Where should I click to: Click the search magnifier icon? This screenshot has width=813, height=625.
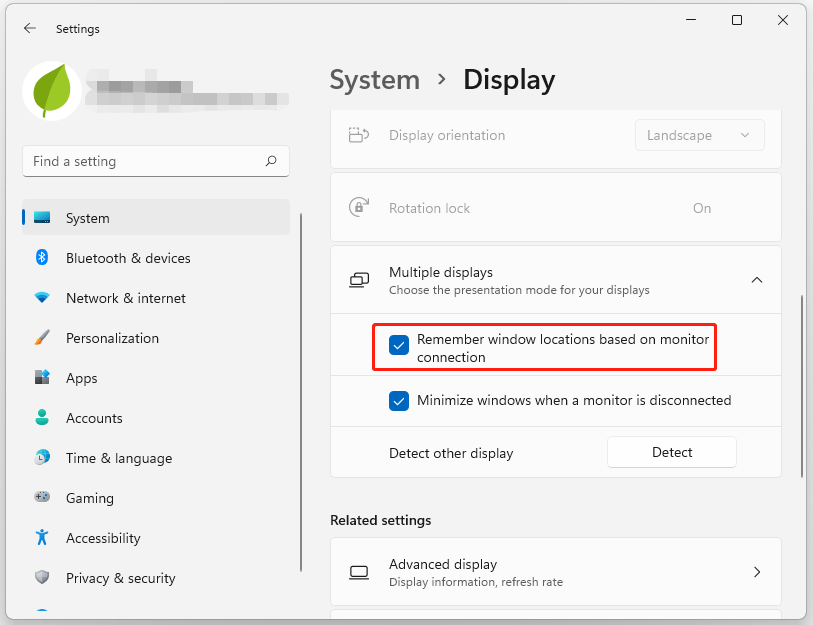pyautogui.click(x=271, y=161)
